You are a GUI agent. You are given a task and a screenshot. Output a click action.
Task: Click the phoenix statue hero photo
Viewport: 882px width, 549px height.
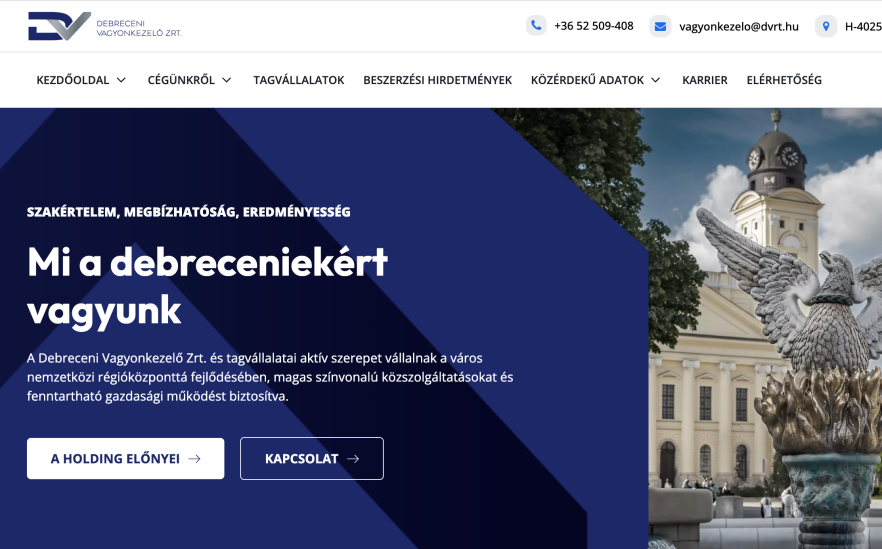pos(765,328)
